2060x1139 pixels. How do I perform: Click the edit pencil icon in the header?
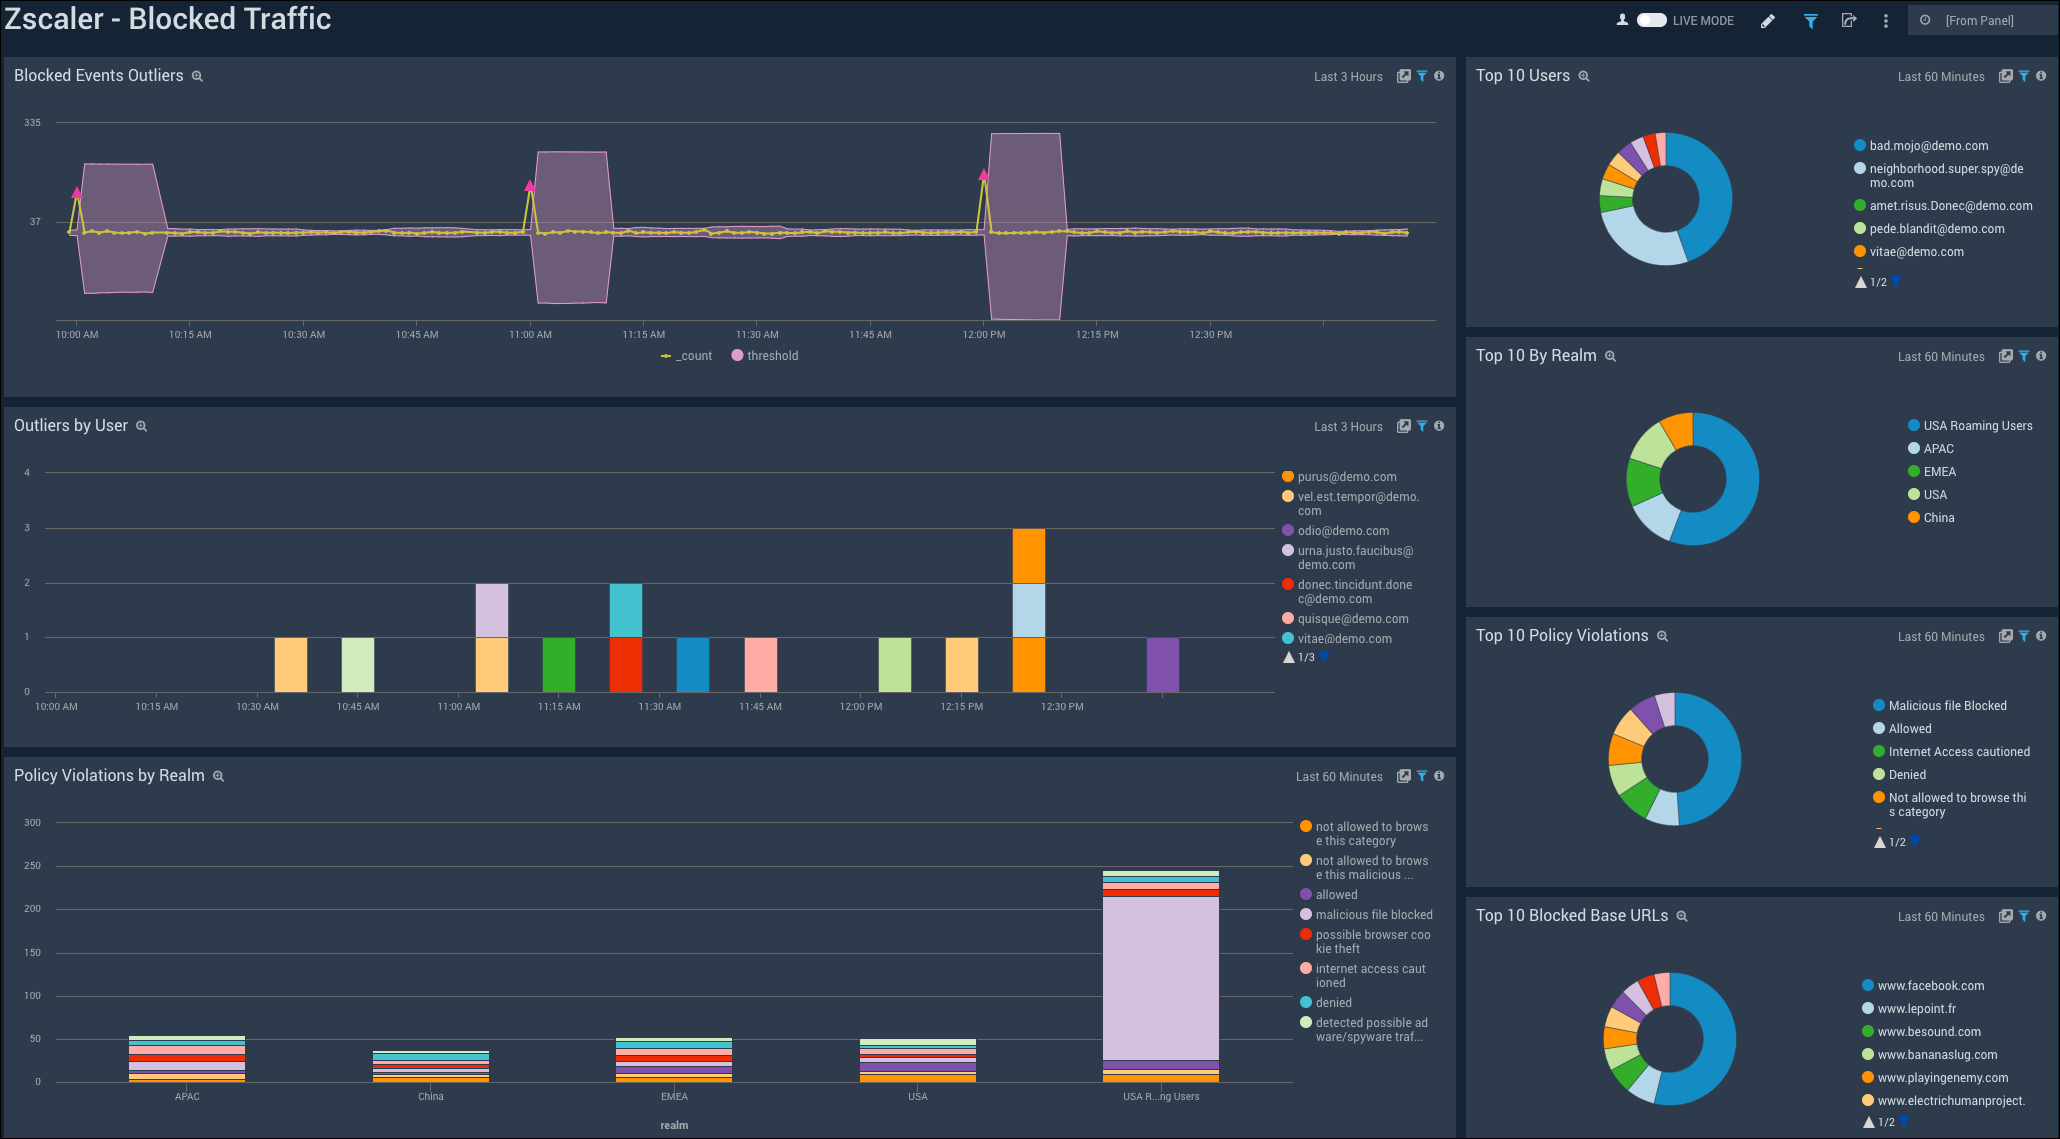tap(1768, 20)
